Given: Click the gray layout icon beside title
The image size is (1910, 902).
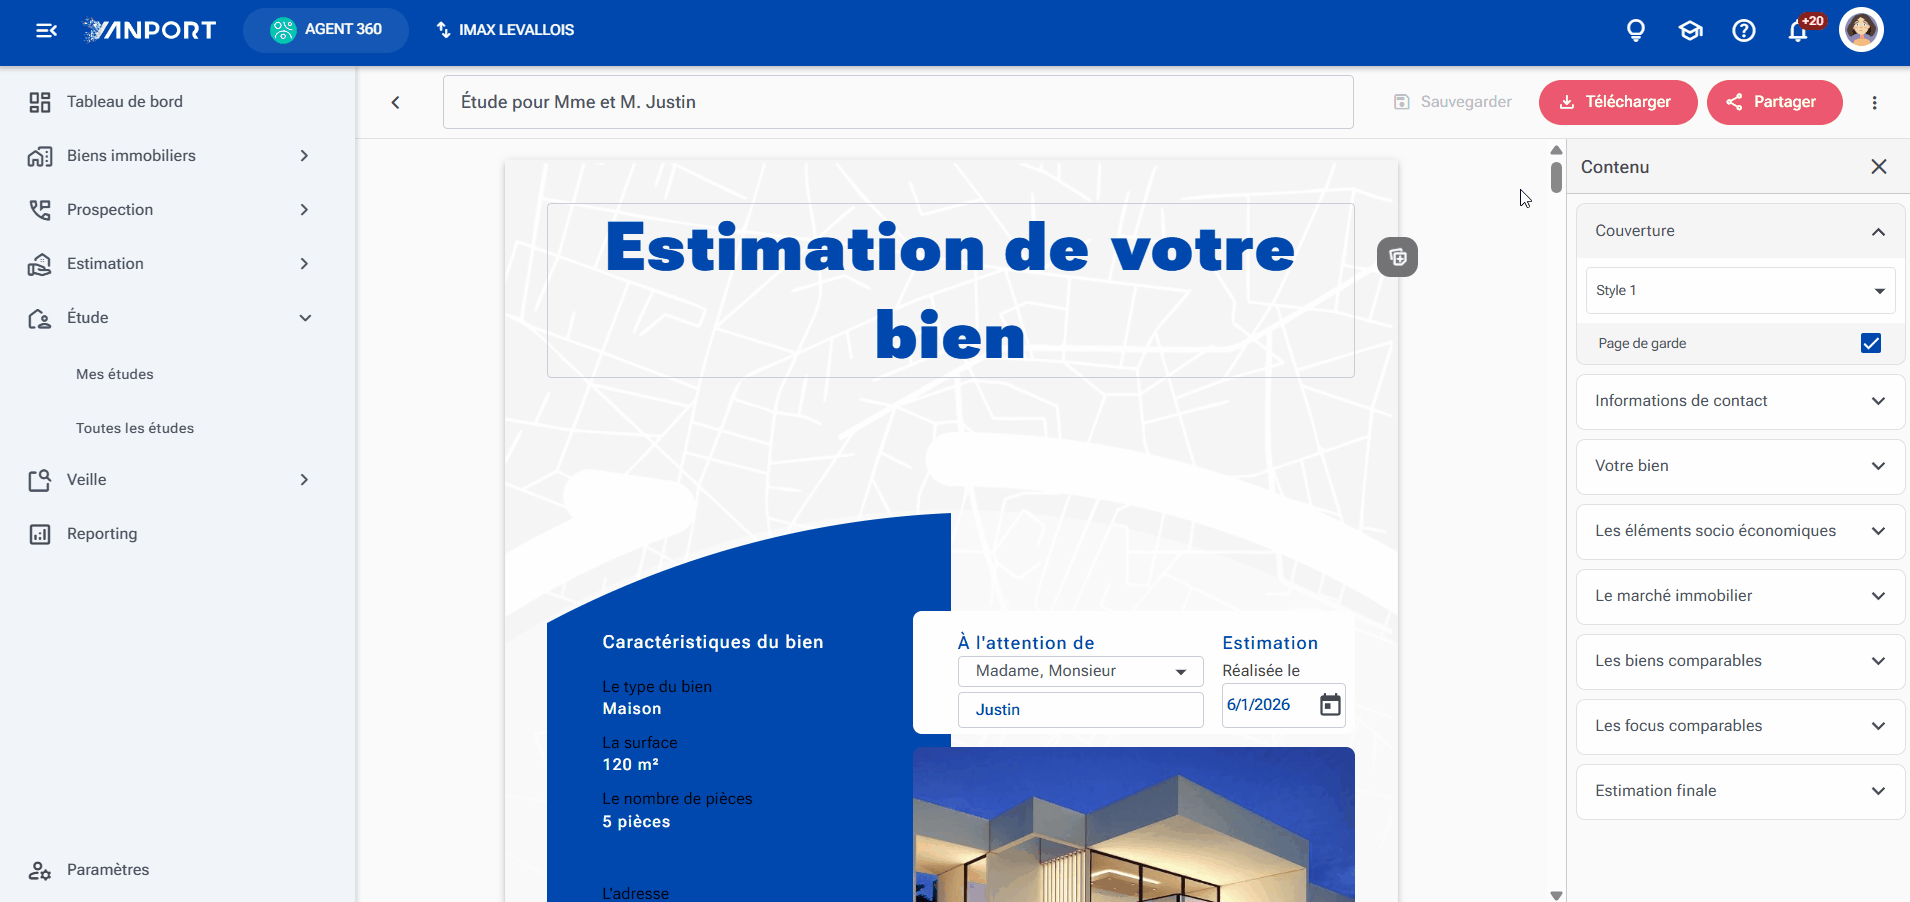Looking at the screenshot, I should 1397,257.
